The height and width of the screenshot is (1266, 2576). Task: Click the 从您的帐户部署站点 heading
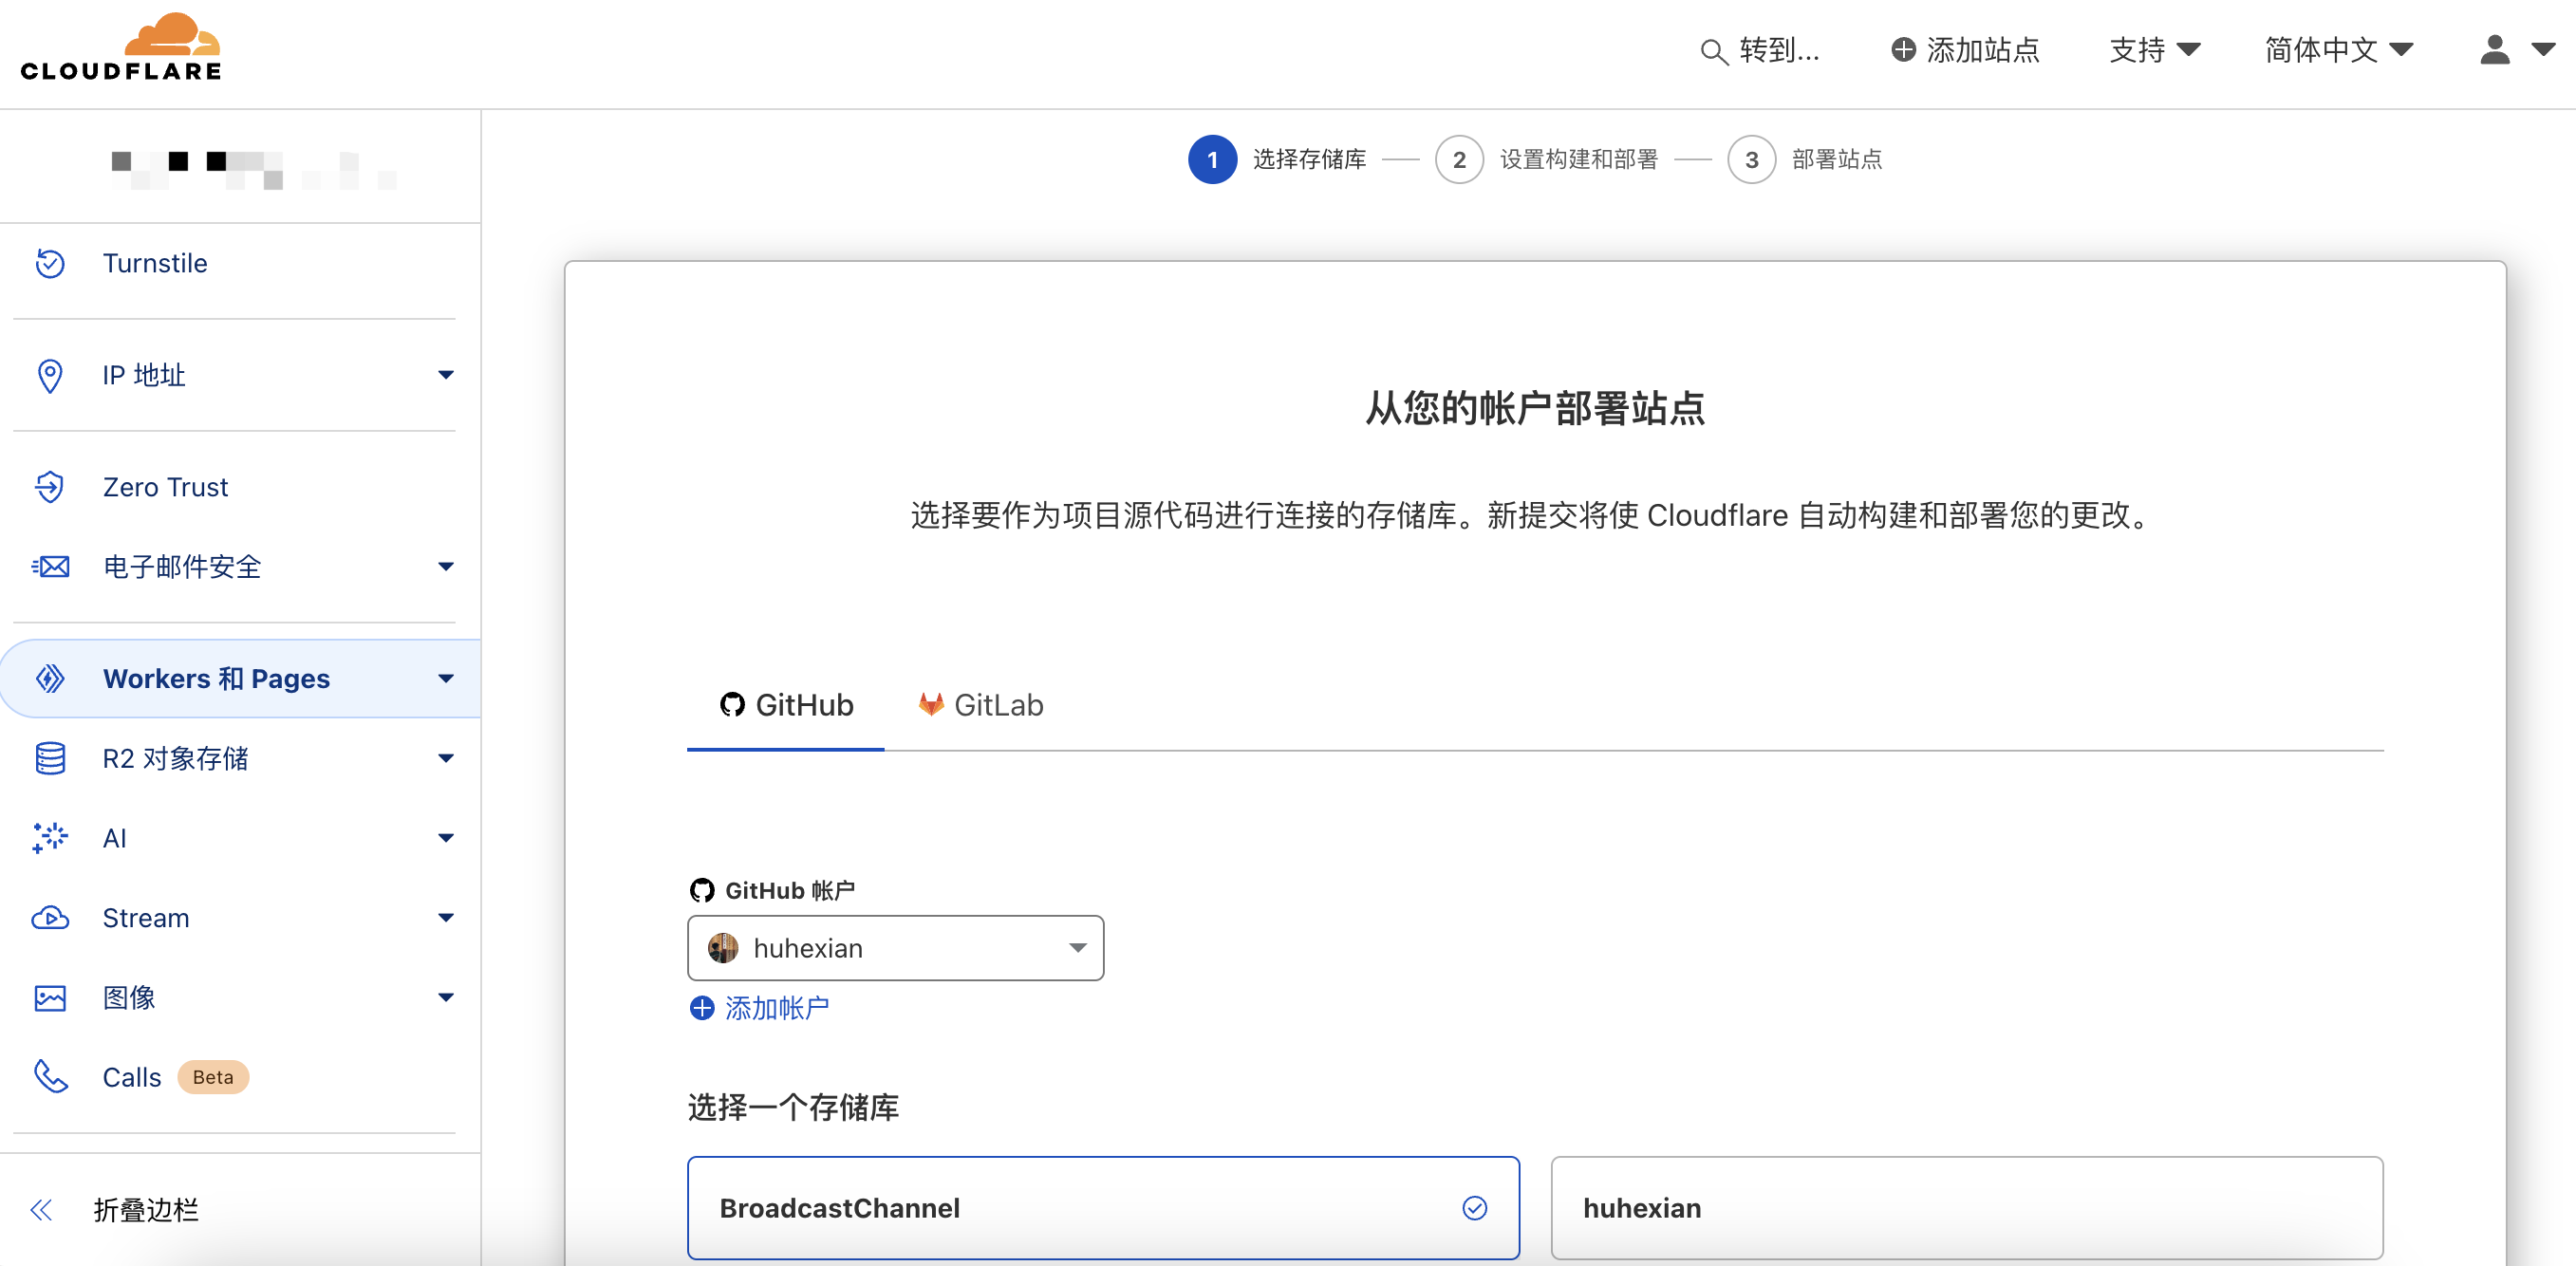point(1535,407)
